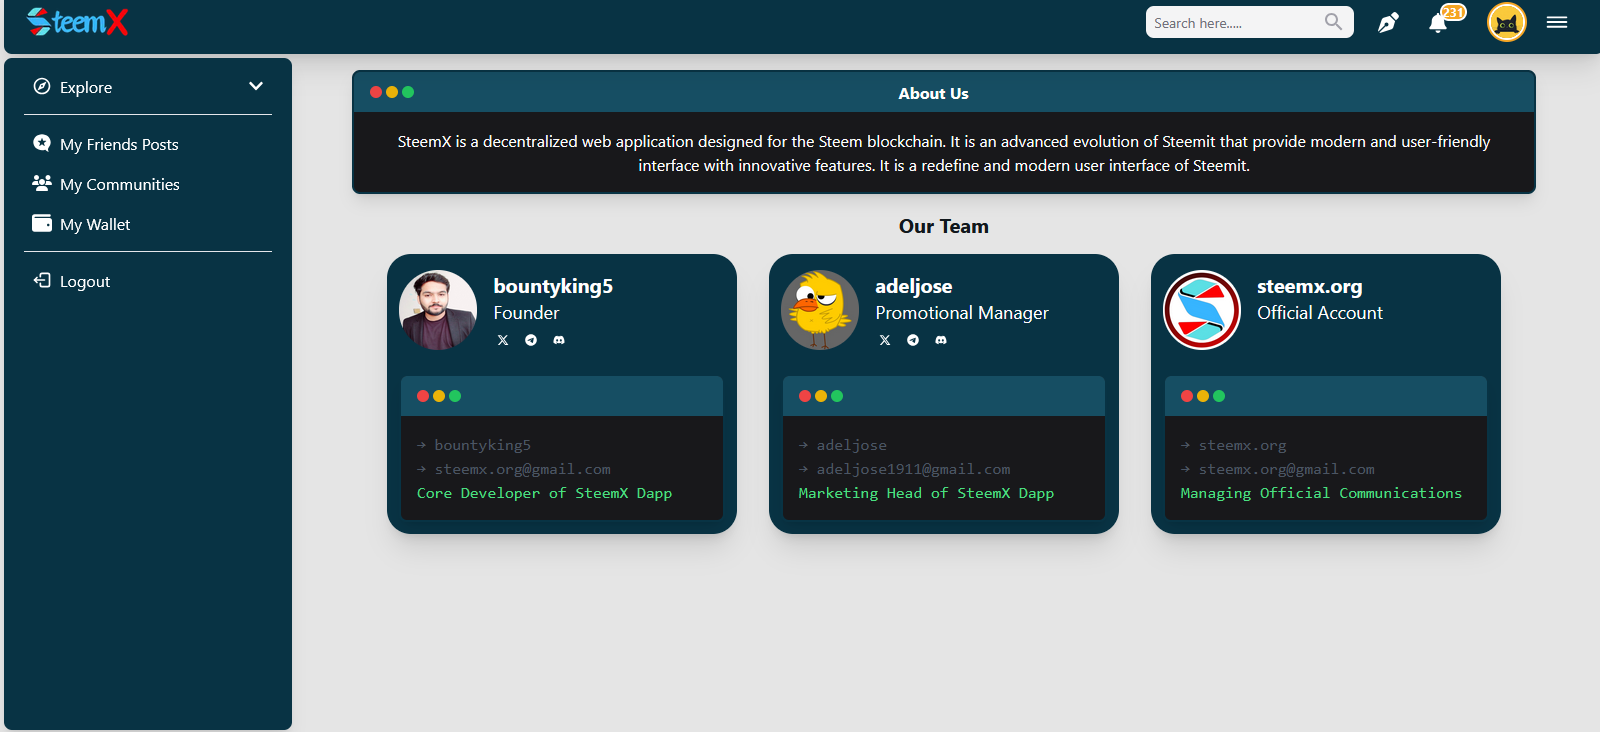The width and height of the screenshot is (1600, 732).
Task: Open My Friends Posts
Action: [119, 144]
